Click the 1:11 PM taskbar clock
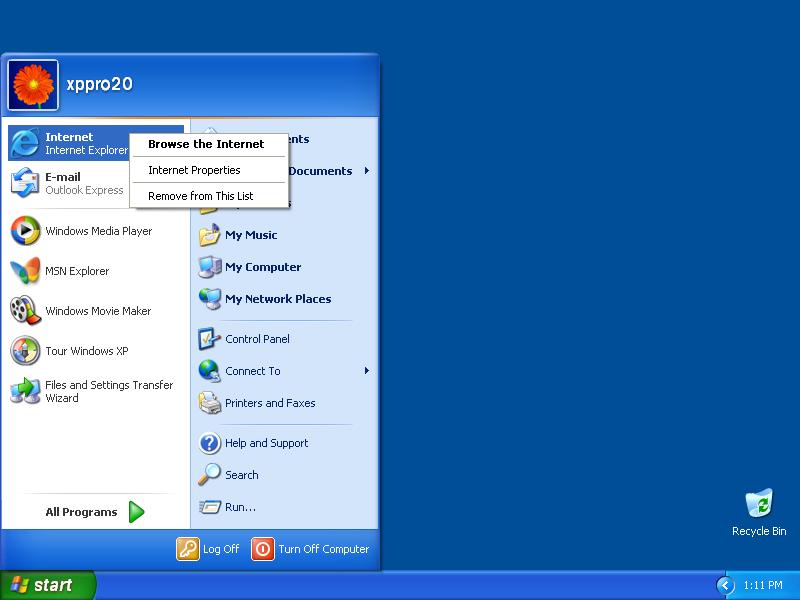Screen dimensions: 800x600 pyautogui.click(x=763, y=585)
